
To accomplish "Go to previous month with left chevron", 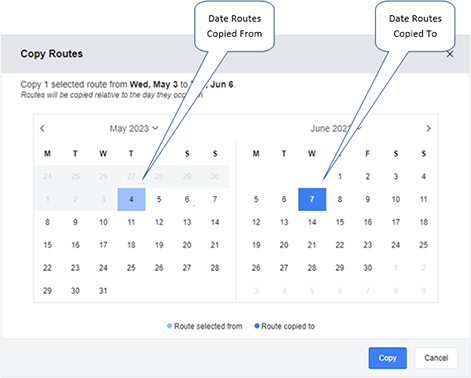I will [x=42, y=128].
